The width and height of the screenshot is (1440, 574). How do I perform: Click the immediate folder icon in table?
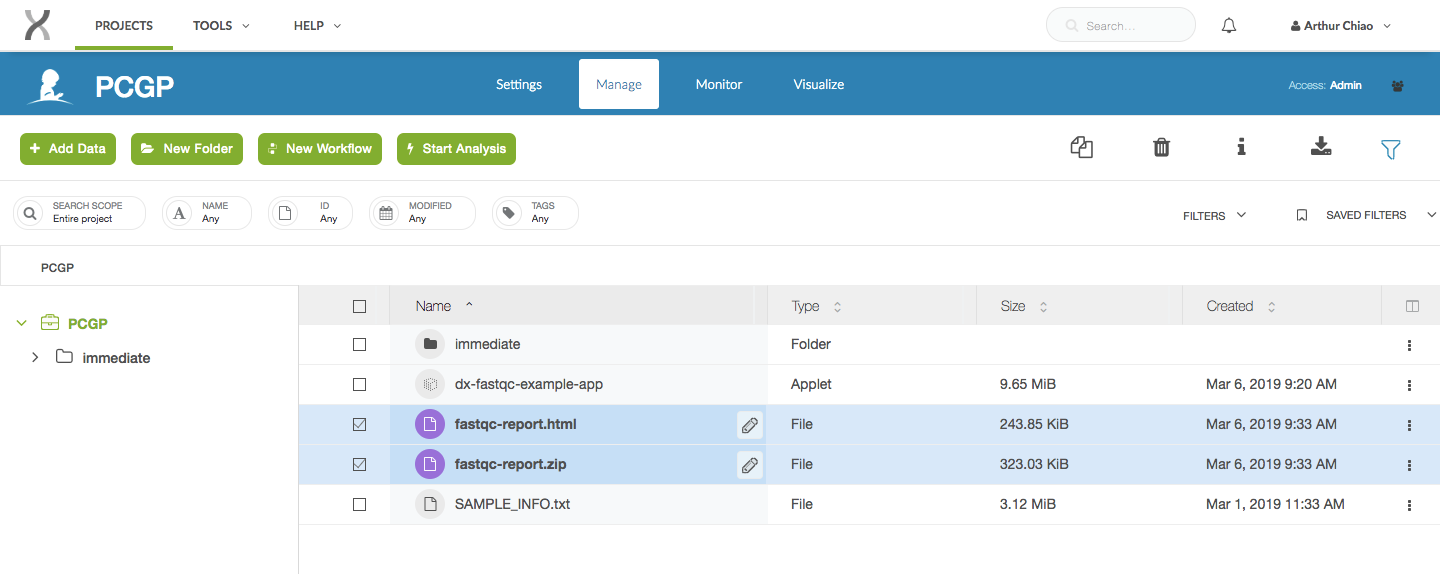(x=430, y=344)
